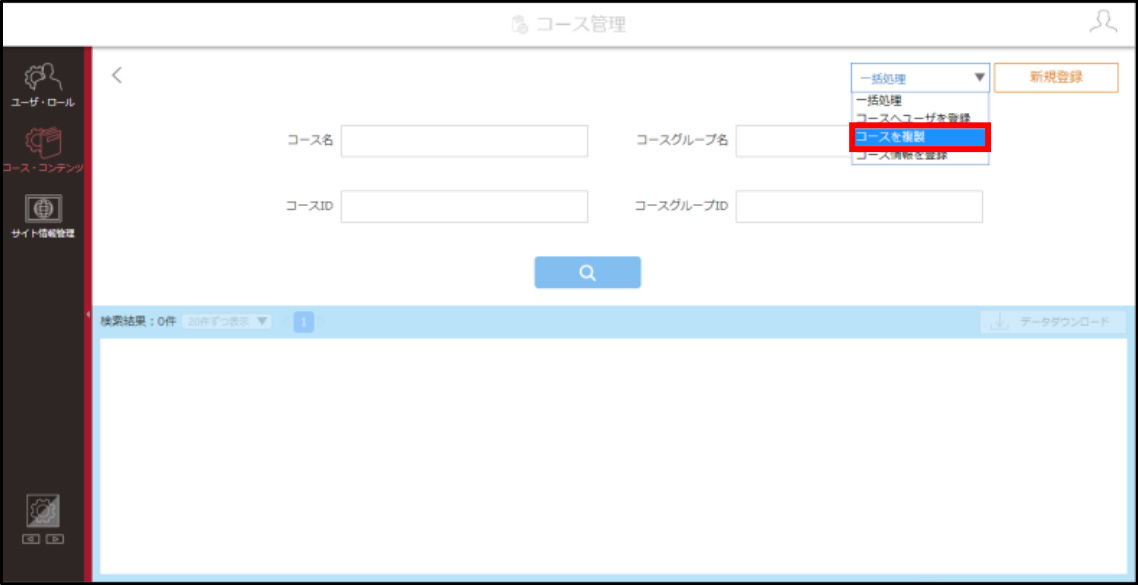Click the コースグループID input field

(859, 207)
